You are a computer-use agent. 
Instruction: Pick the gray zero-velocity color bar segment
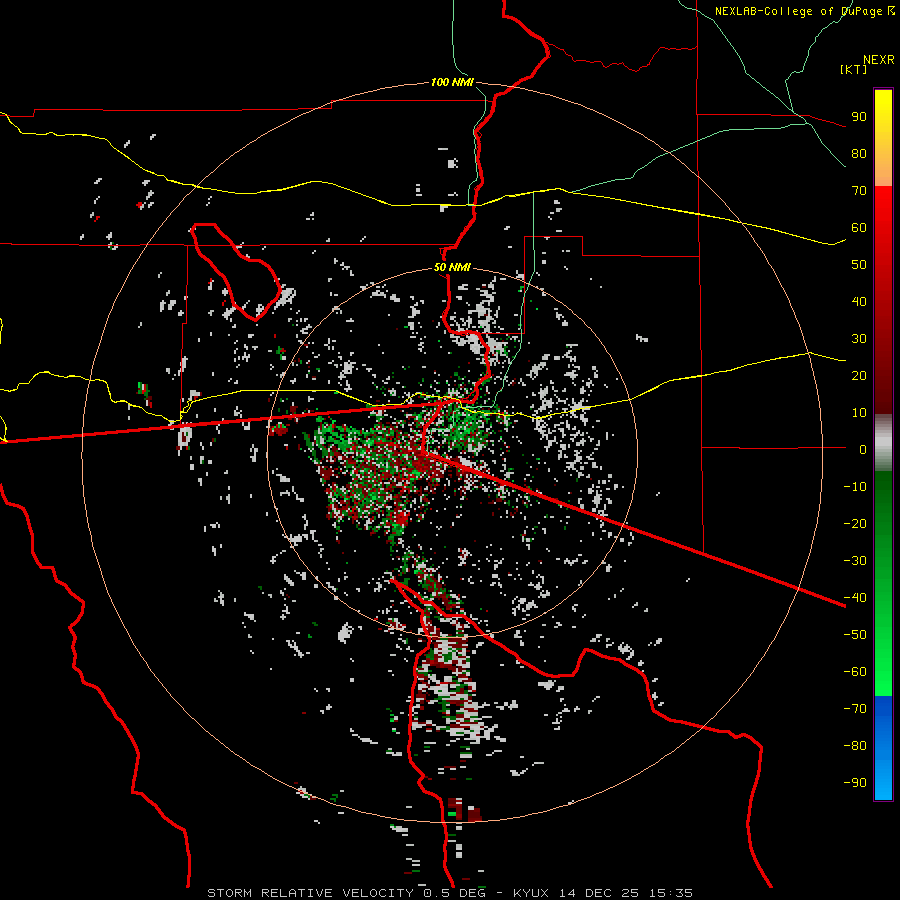click(x=883, y=443)
